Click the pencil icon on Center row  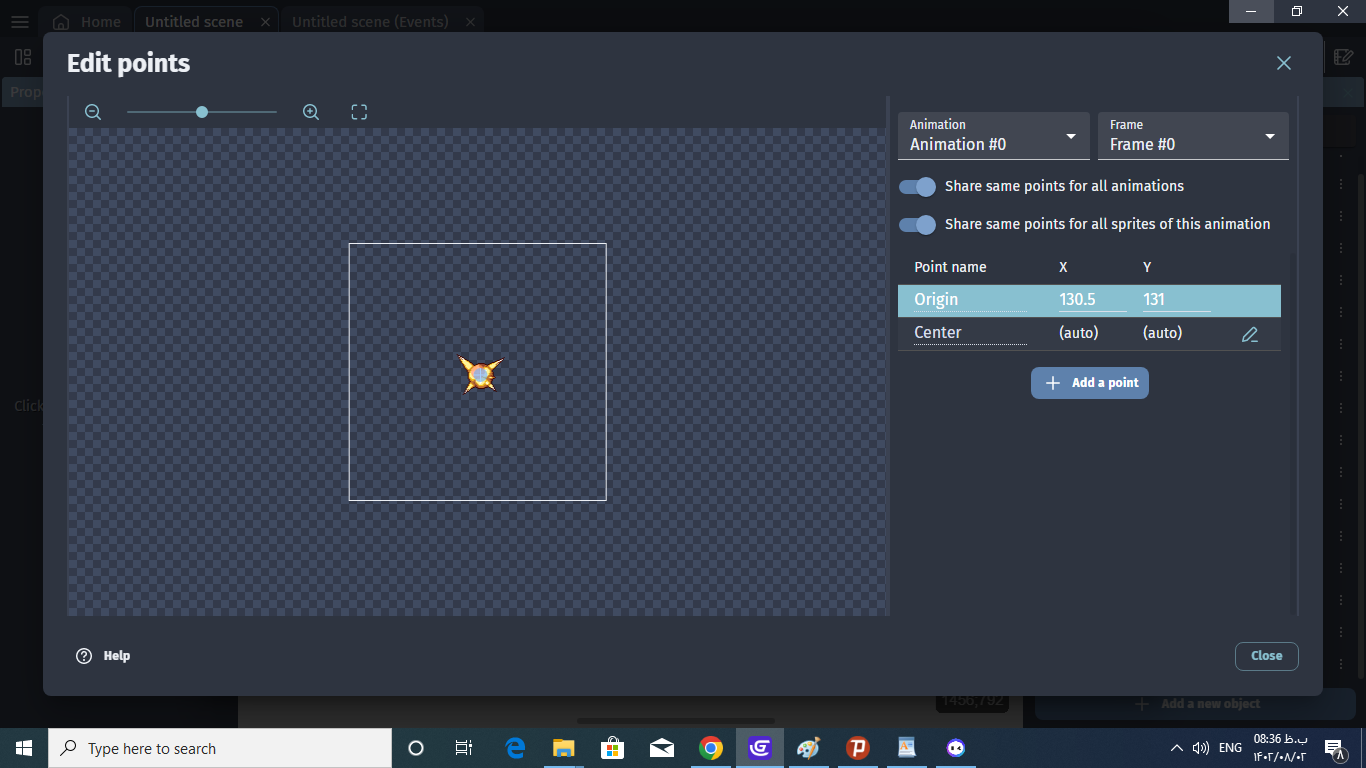pos(1249,334)
